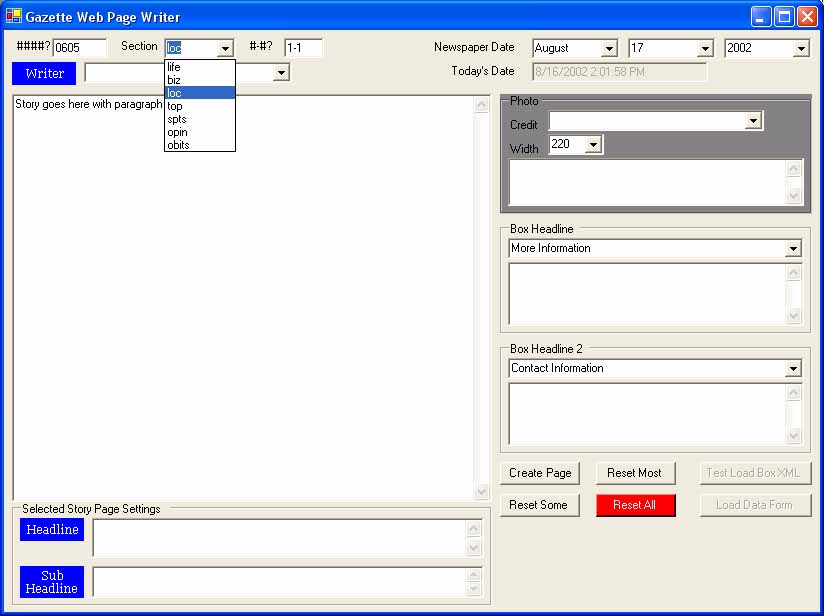824x616 pixels.
Task: Expand the Photo Credit dropdown
Action: coord(753,121)
